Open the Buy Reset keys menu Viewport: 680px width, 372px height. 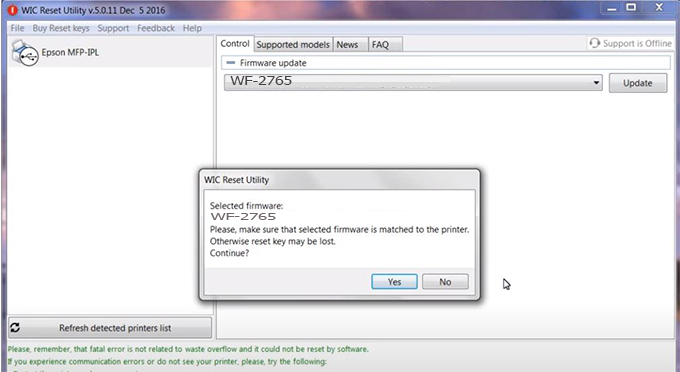click(x=61, y=28)
